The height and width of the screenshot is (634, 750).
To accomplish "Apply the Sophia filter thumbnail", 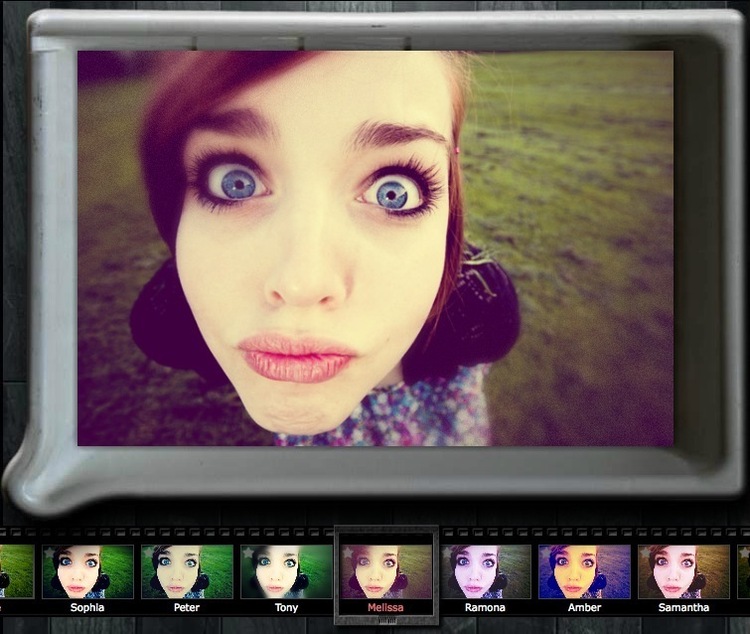I will [x=88, y=572].
